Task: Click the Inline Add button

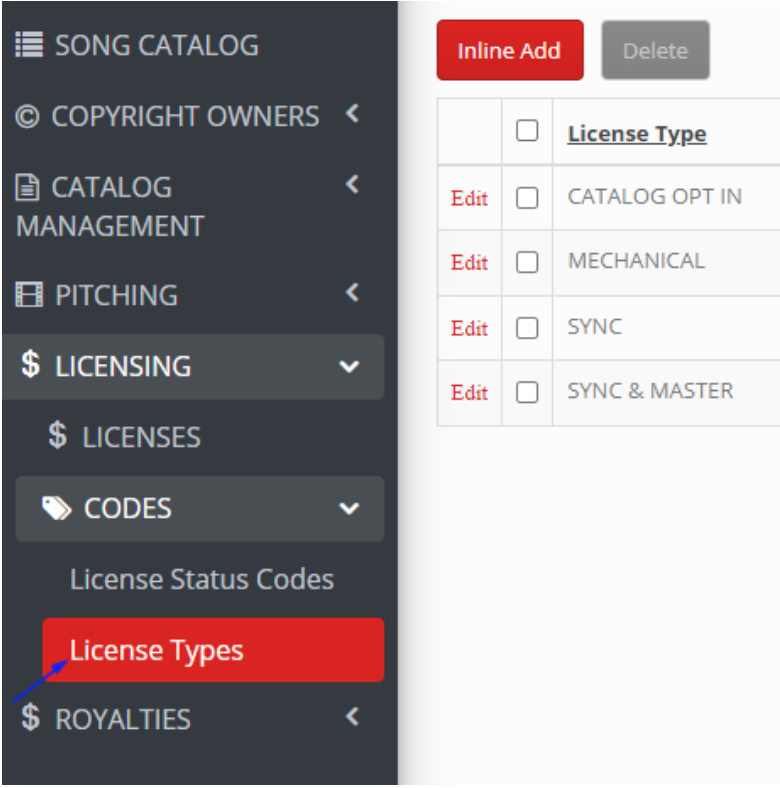Action: click(510, 50)
